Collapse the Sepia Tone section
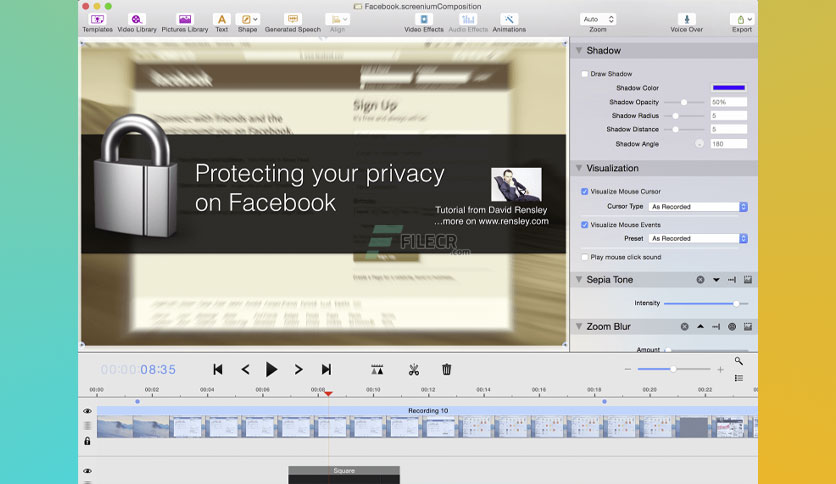The image size is (836, 484). click(x=578, y=279)
